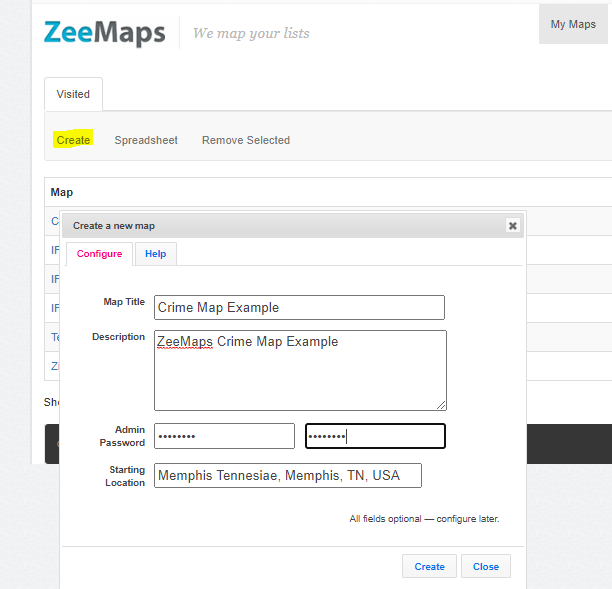Select the Configure tab
Screen dimensions: 612x589
click(x=99, y=254)
